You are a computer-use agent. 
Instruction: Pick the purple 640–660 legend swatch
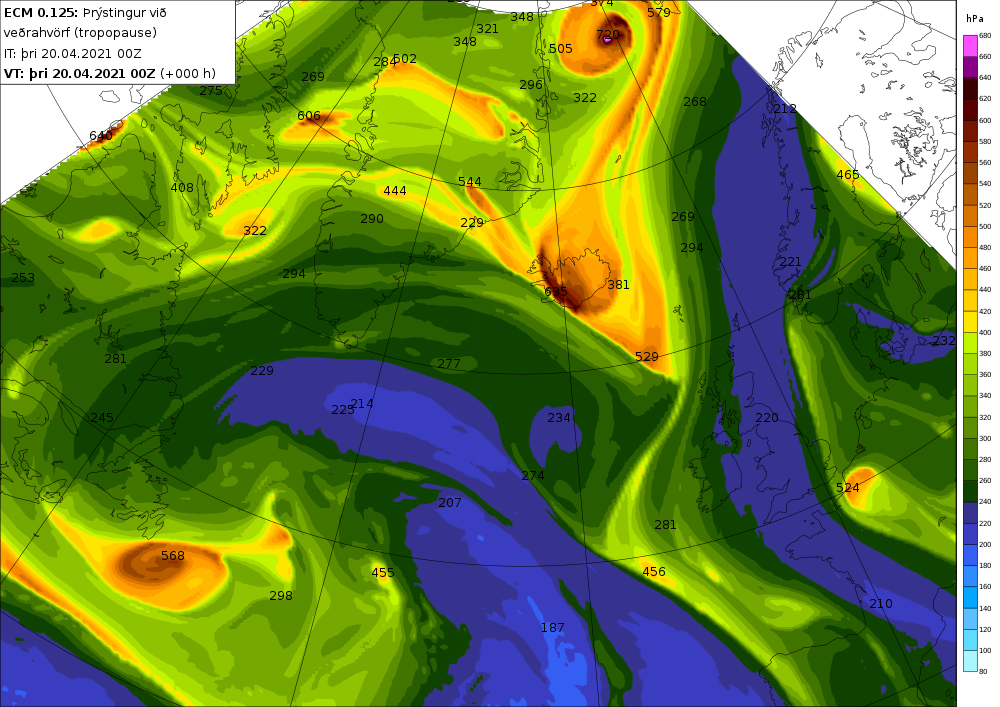point(970,67)
